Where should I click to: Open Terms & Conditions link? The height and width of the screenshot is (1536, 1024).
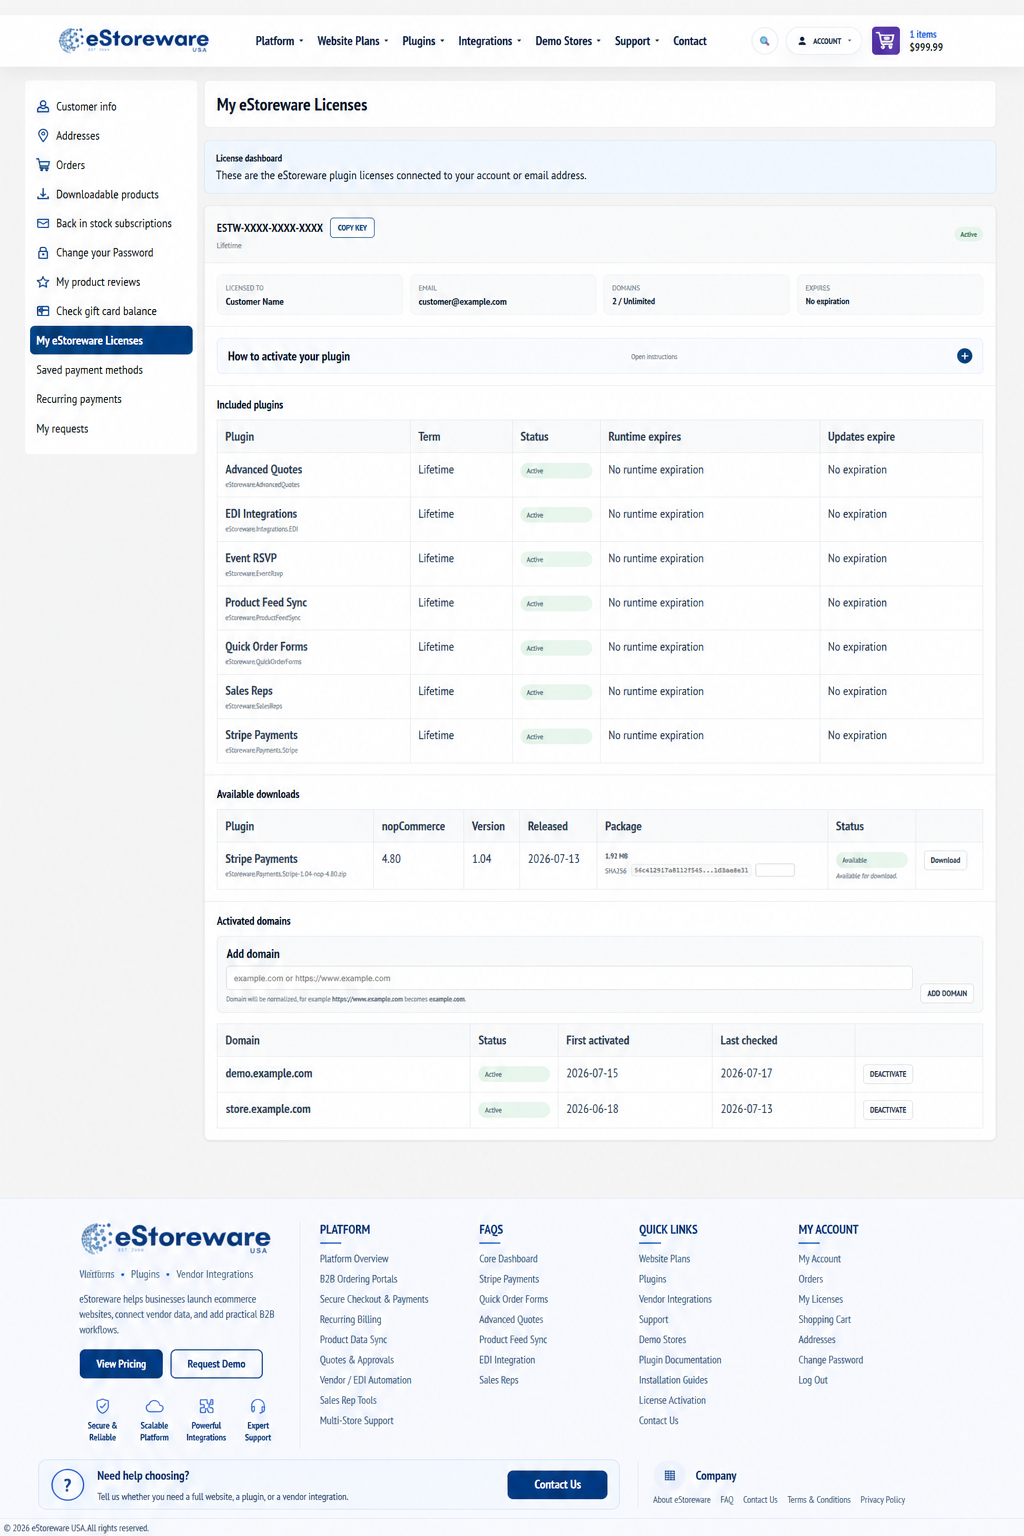point(819,1500)
